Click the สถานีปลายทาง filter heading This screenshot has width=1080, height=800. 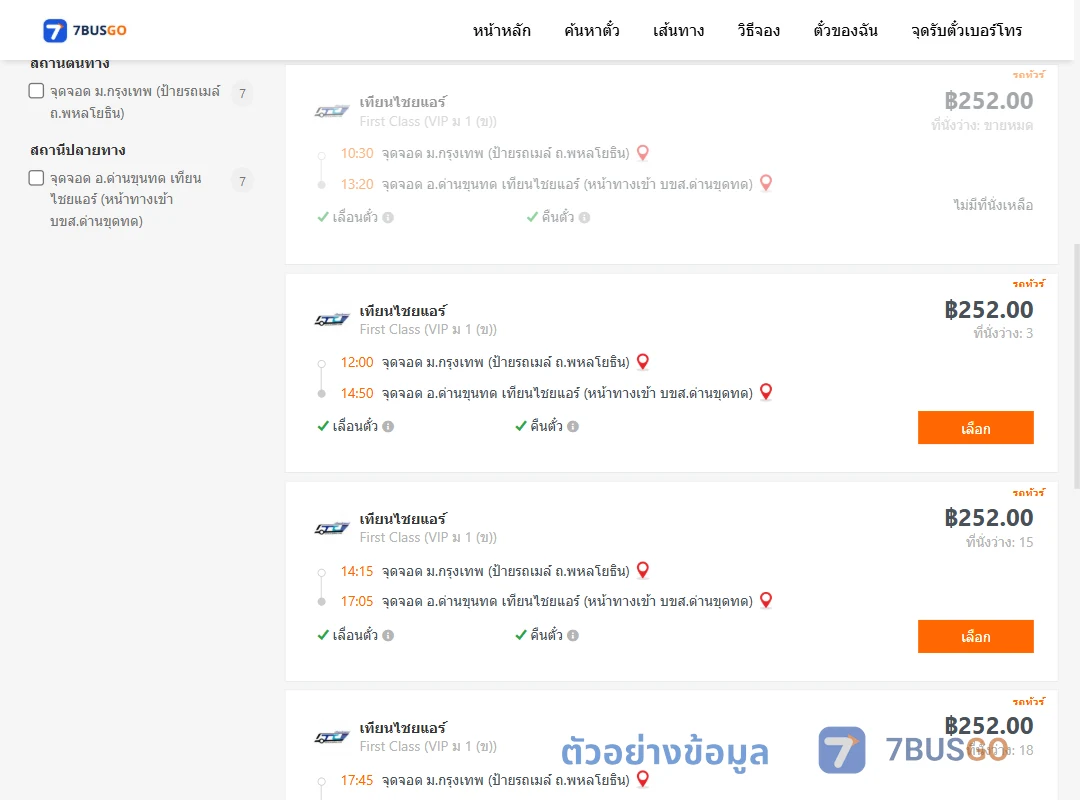[78, 150]
